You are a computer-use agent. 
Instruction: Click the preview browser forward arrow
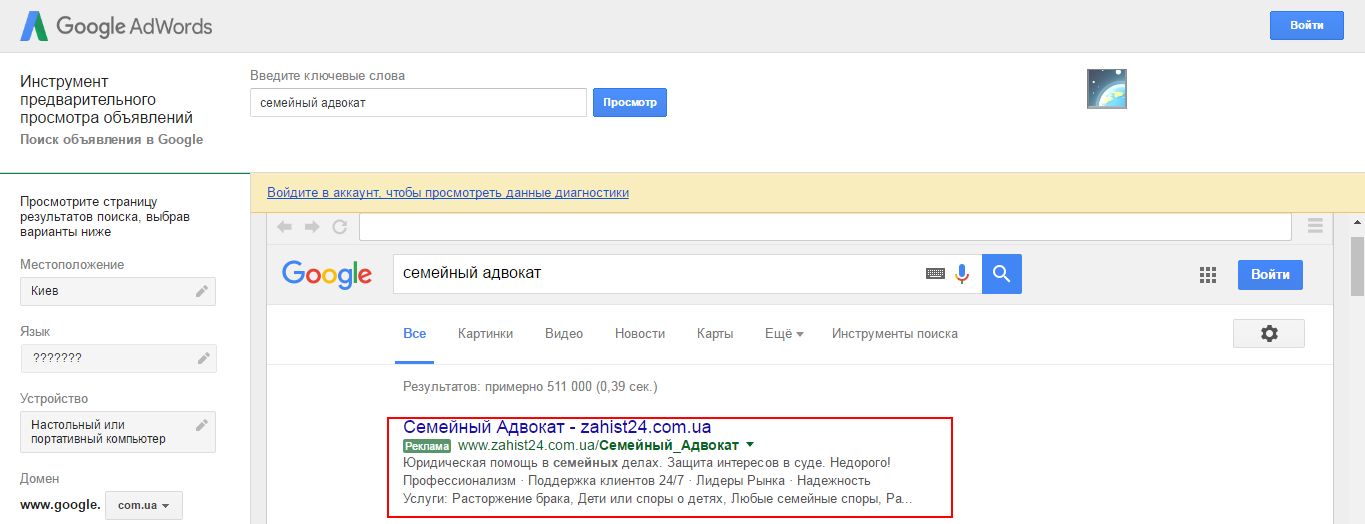point(312,227)
